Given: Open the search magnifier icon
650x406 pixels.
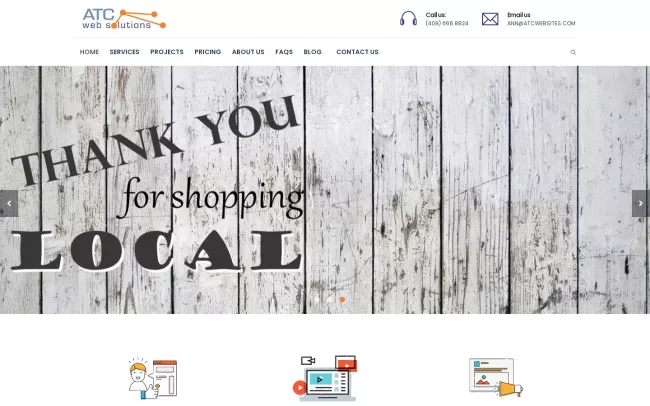Looking at the screenshot, I should coord(573,52).
